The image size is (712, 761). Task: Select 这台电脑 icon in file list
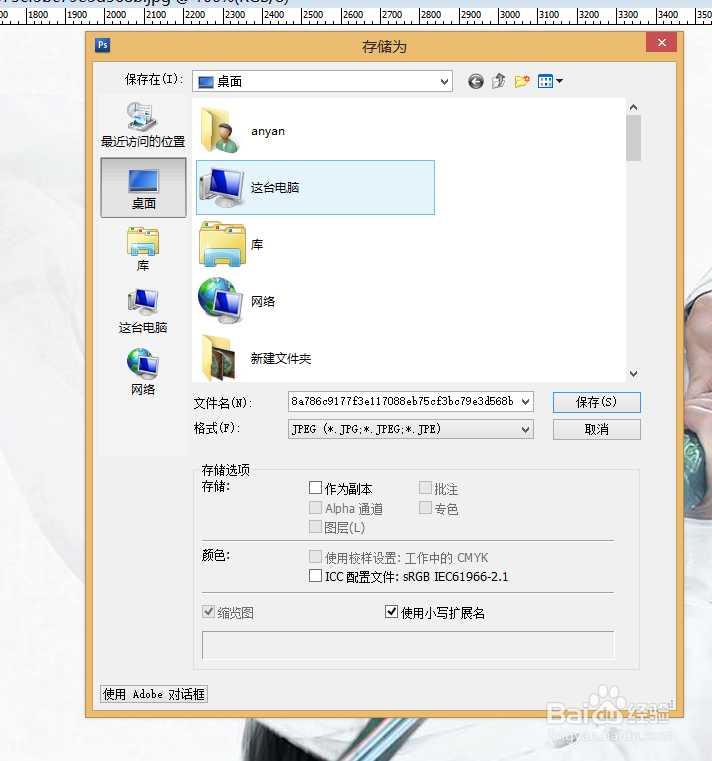tap(221, 187)
